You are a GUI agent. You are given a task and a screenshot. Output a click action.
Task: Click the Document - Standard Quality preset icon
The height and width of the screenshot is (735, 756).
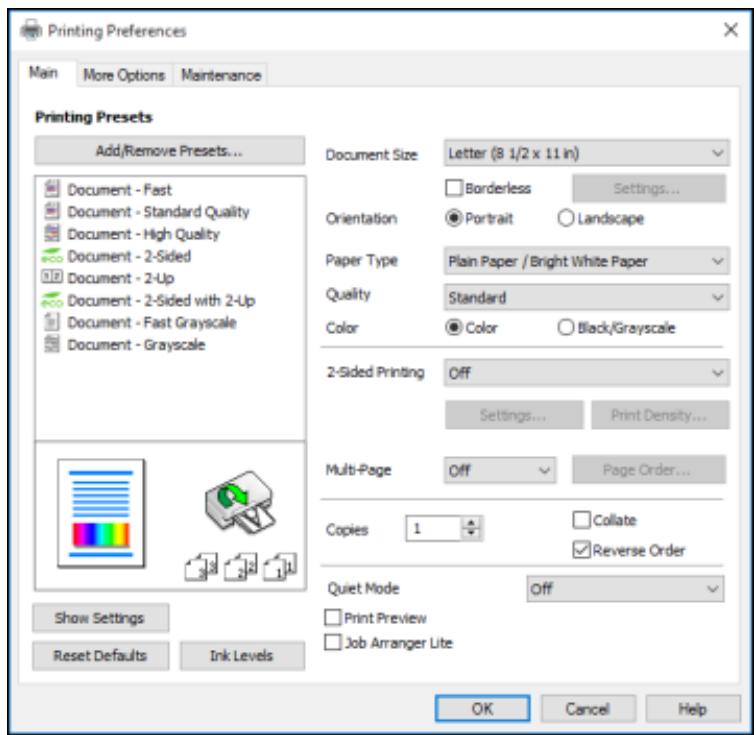[52, 211]
